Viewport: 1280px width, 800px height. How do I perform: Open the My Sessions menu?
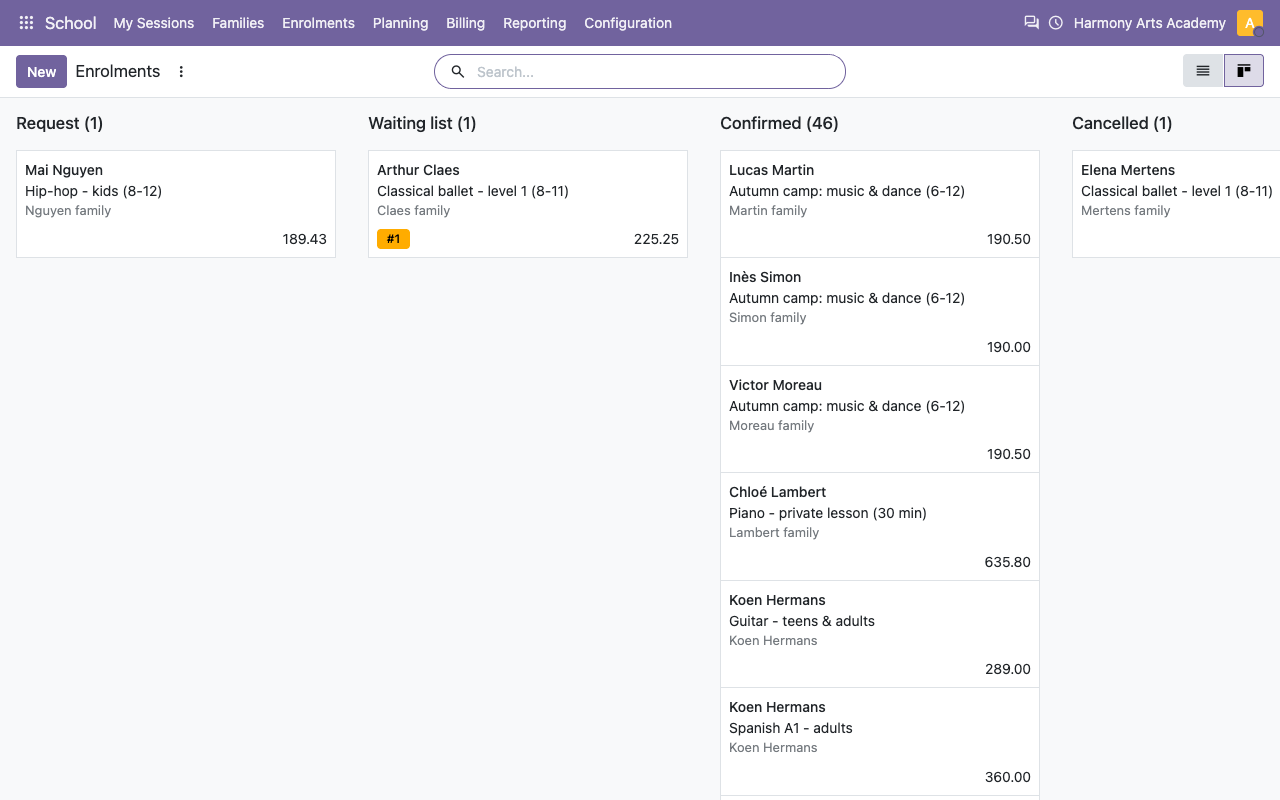pos(154,23)
